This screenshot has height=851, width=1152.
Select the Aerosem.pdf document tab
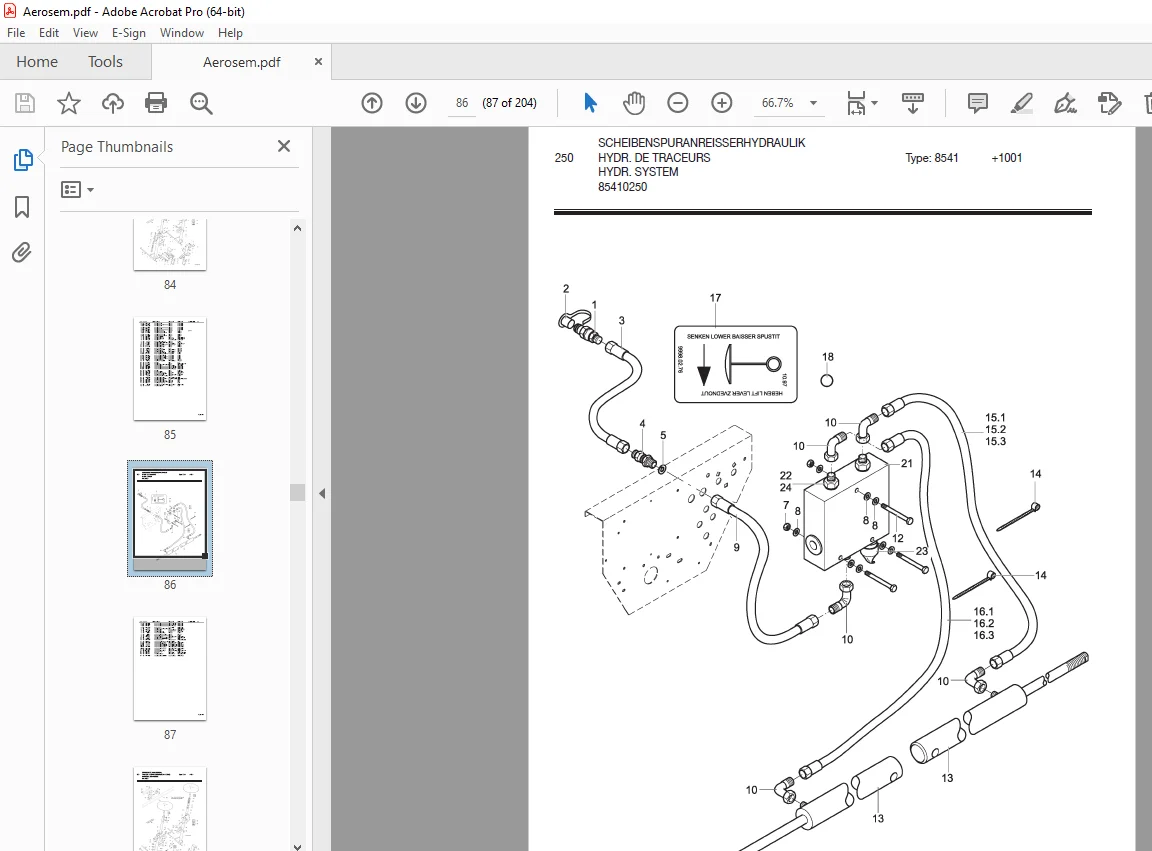point(242,62)
